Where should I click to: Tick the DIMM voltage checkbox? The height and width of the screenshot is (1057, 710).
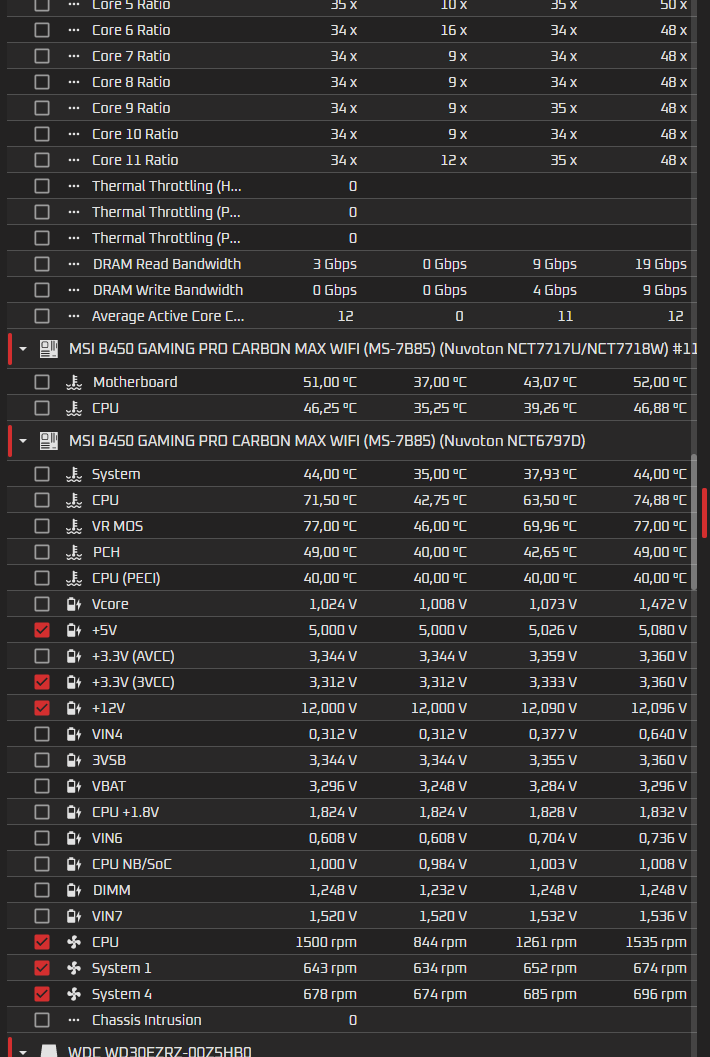[42, 890]
